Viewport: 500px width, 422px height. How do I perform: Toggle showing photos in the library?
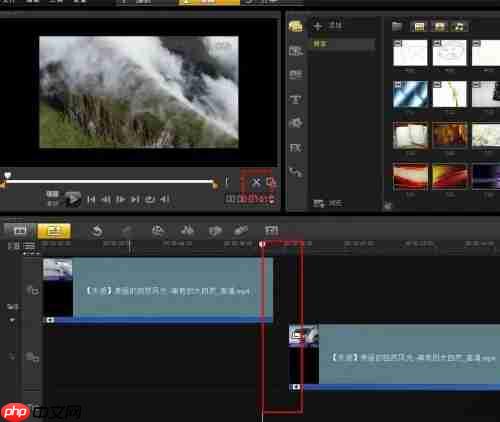(x=439, y=26)
